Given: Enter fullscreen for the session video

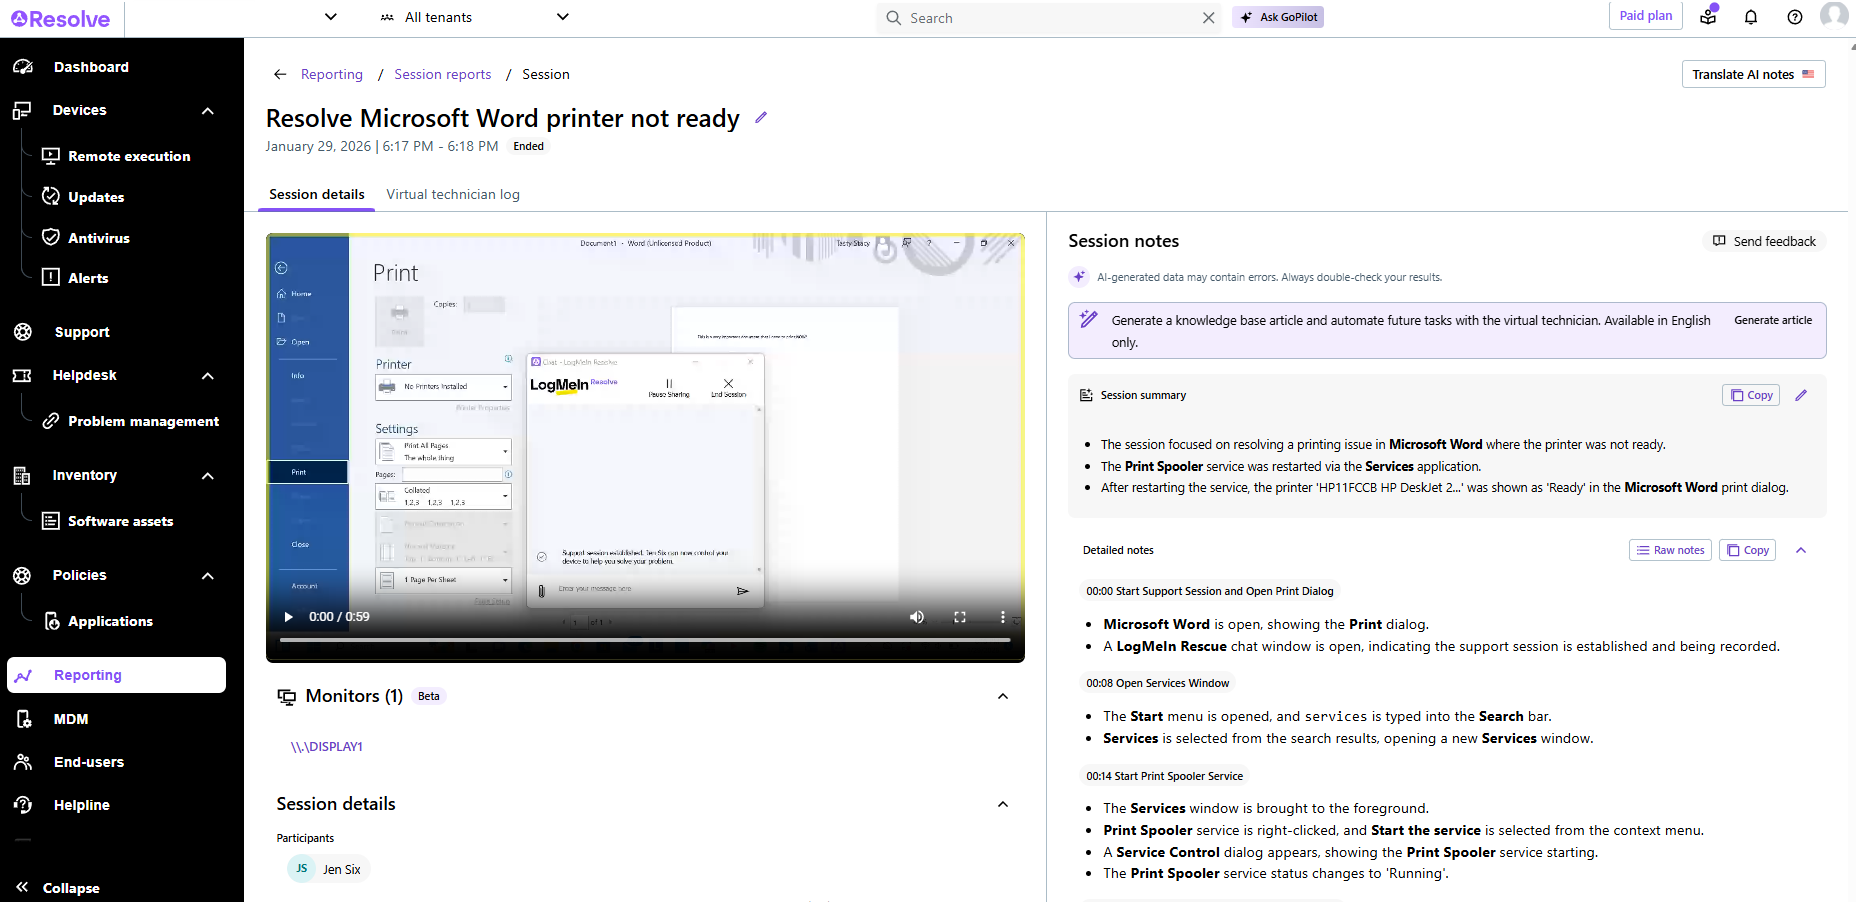Looking at the screenshot, I should tap(960, 617).
